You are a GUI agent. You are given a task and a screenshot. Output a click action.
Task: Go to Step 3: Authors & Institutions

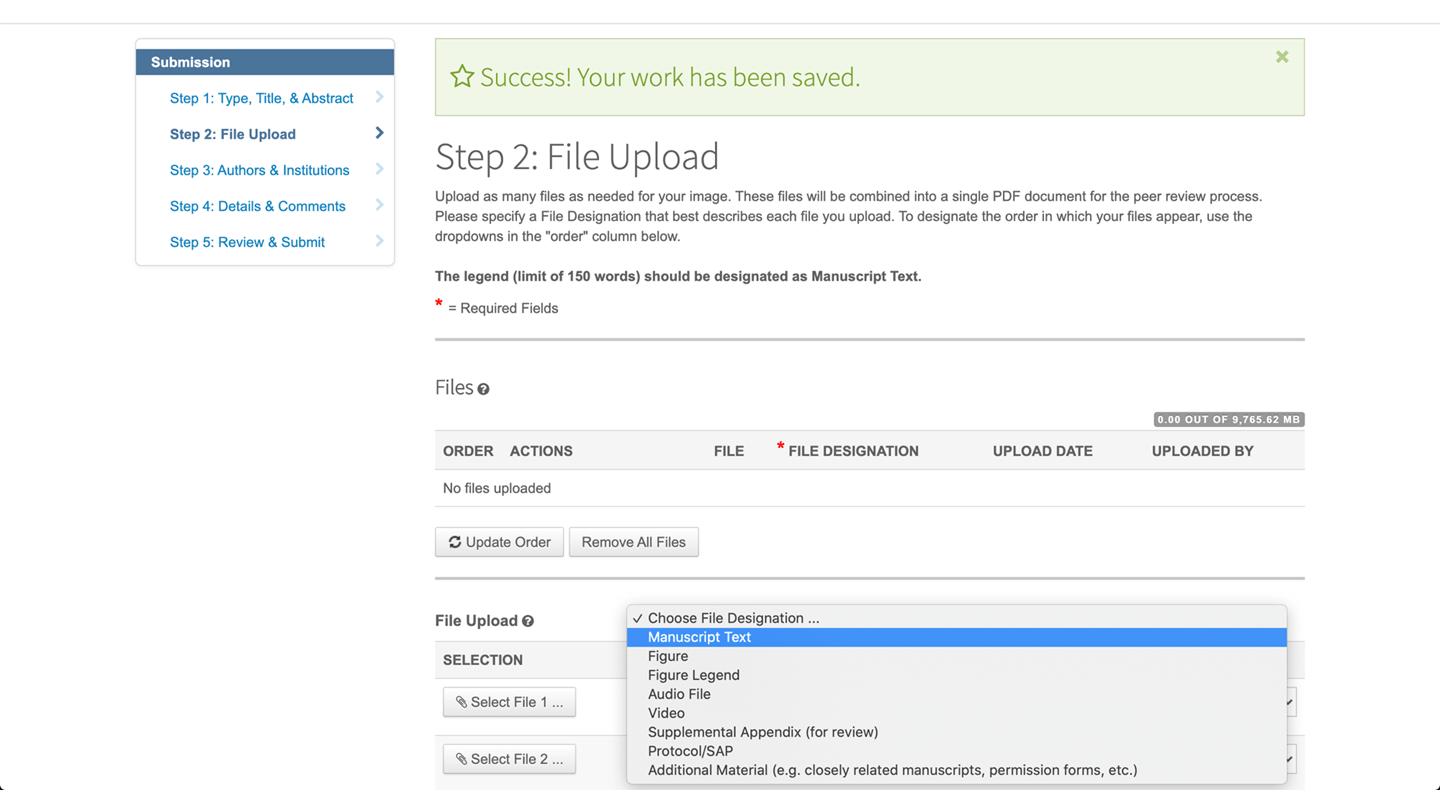[x=259, y=170]
